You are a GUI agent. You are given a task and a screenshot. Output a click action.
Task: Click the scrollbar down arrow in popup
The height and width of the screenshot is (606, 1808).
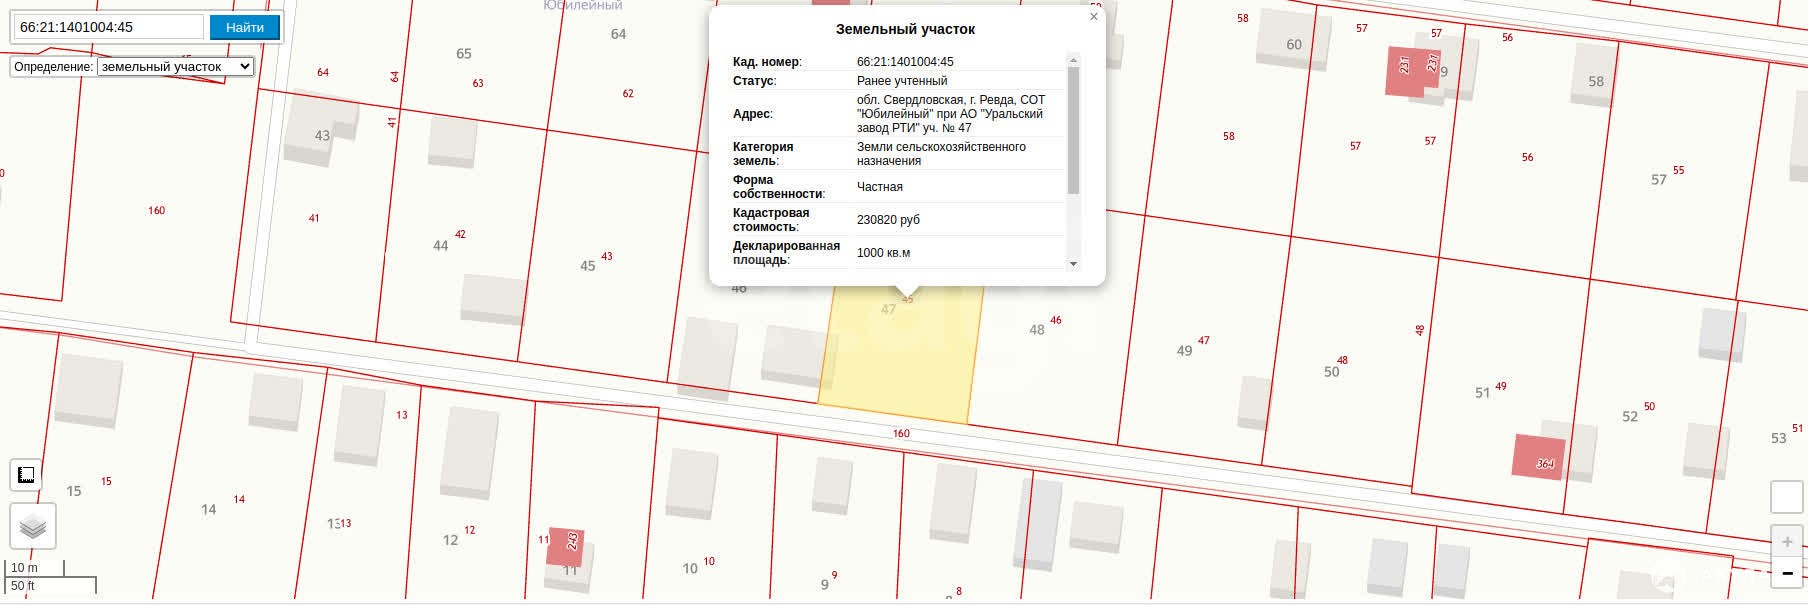(1074, 264)
